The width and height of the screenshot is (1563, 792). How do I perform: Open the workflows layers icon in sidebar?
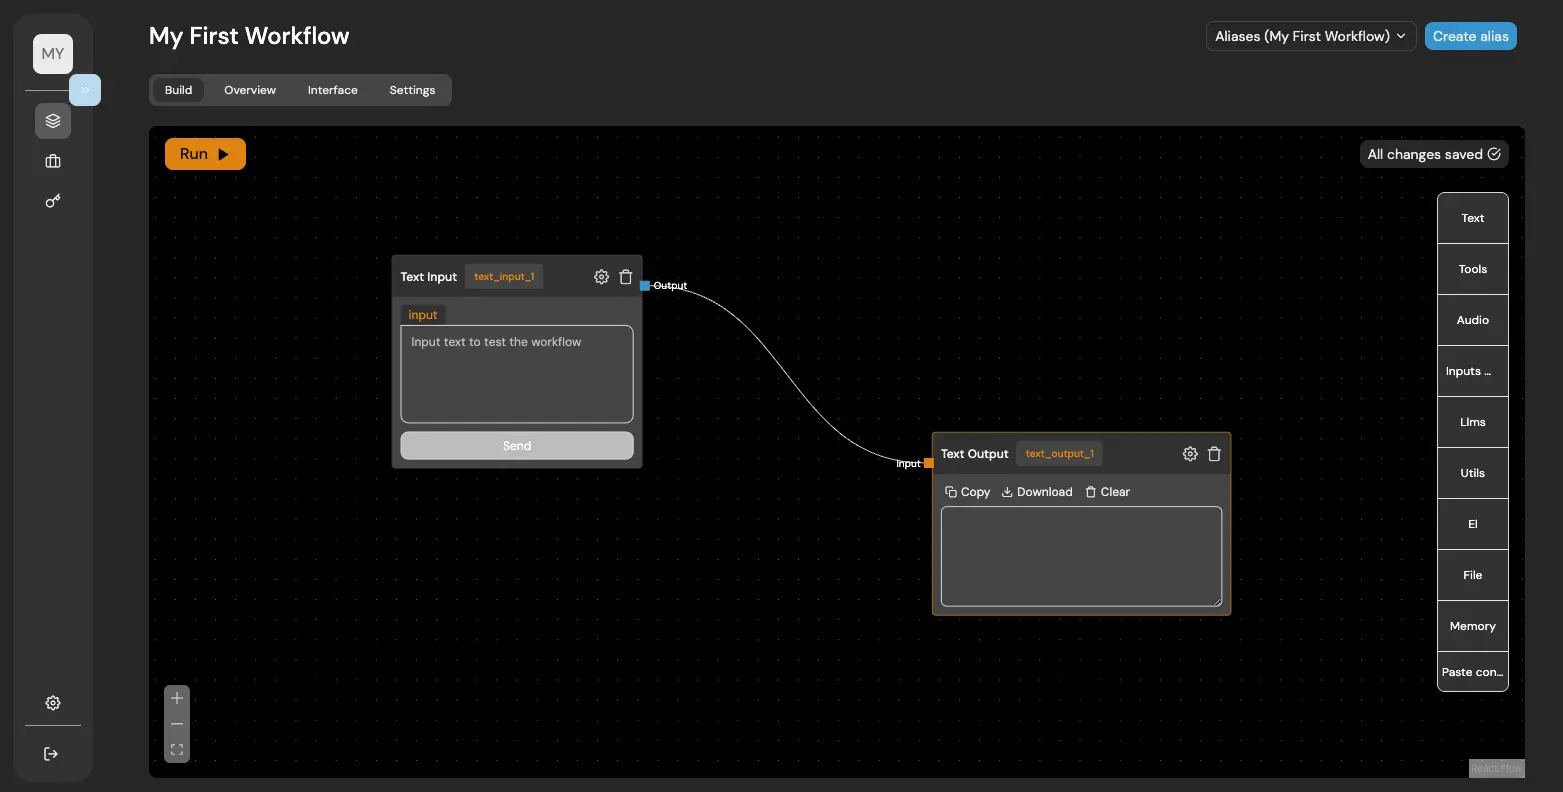tap(53, 121)
